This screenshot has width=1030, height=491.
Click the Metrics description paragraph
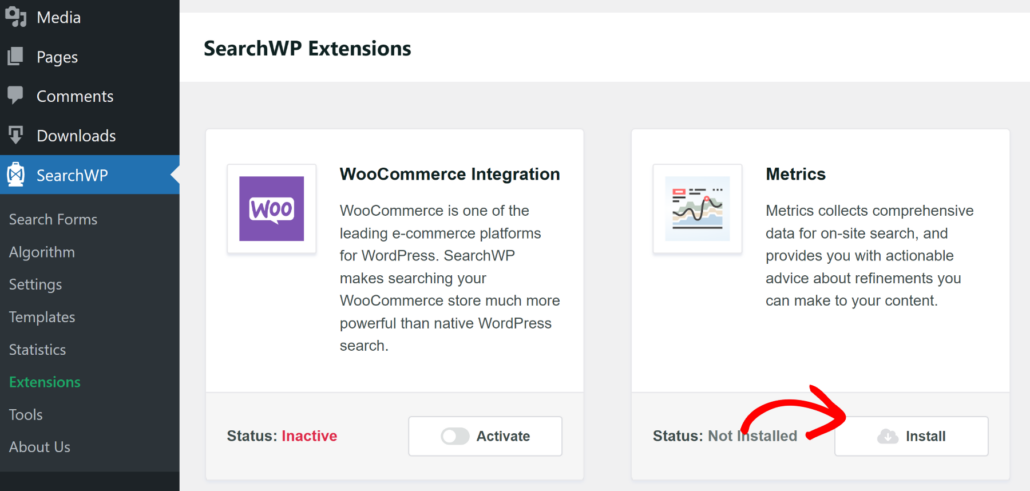870,256
